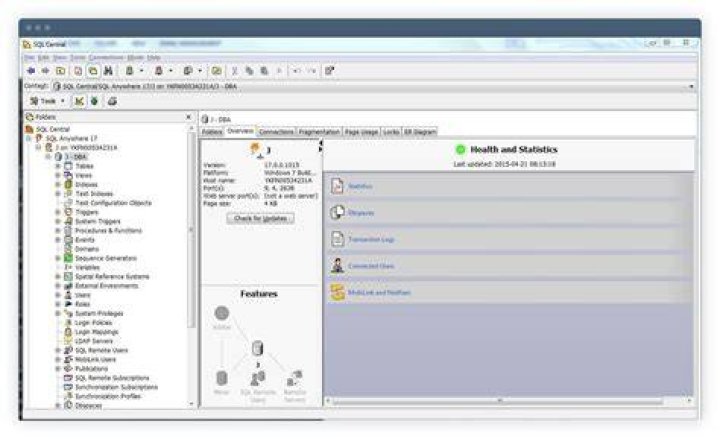Click the Tables icon in the folder tree
Viewport: 720px width, 439px height.
pos(68,166)
